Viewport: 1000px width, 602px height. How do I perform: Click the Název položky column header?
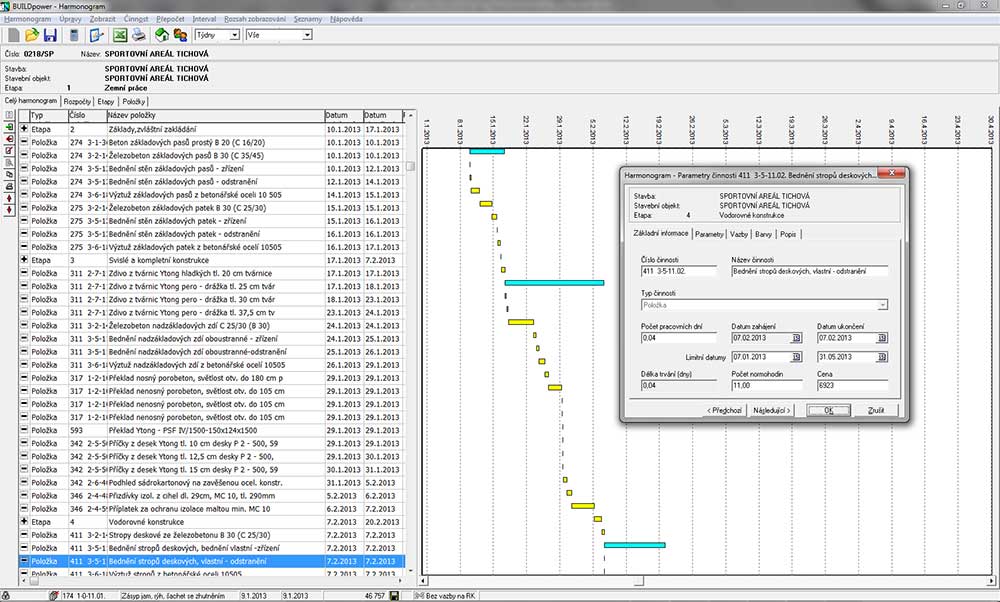pyautogui.click(x=216, y=115)
